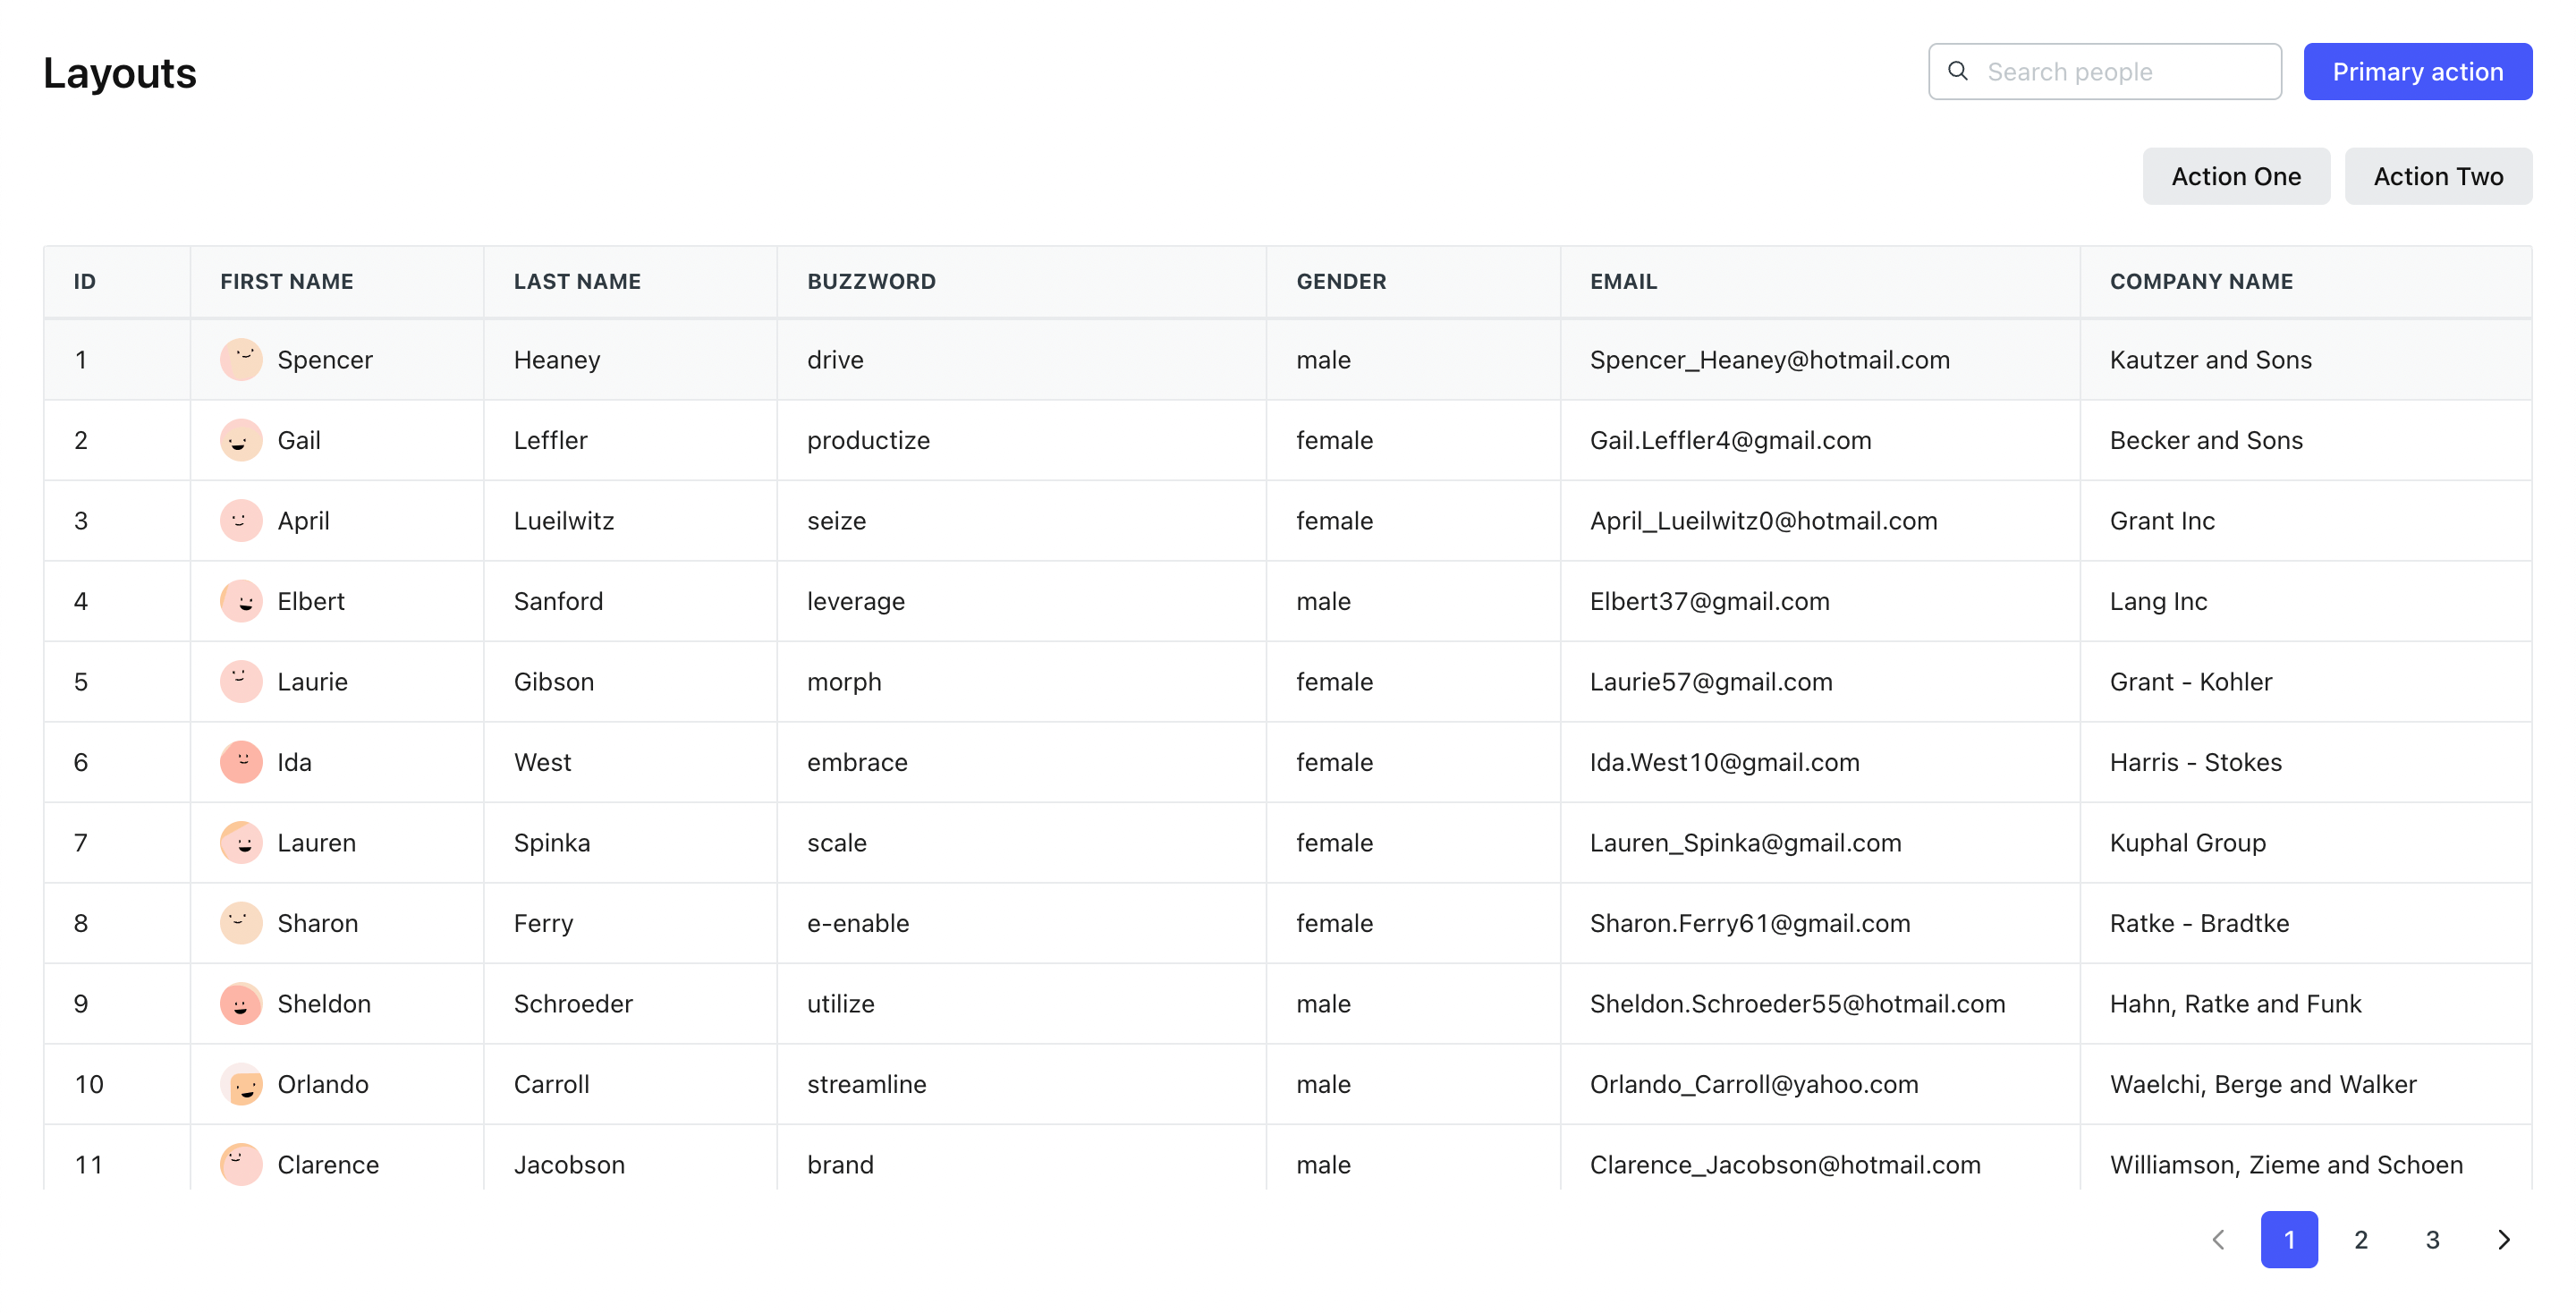
Task: Click the Primary action button
Action: (2418, 71)
